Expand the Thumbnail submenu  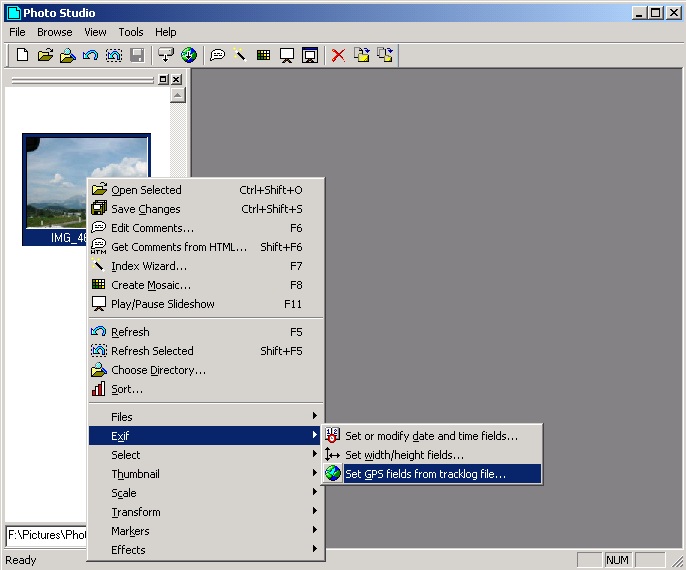206,474
